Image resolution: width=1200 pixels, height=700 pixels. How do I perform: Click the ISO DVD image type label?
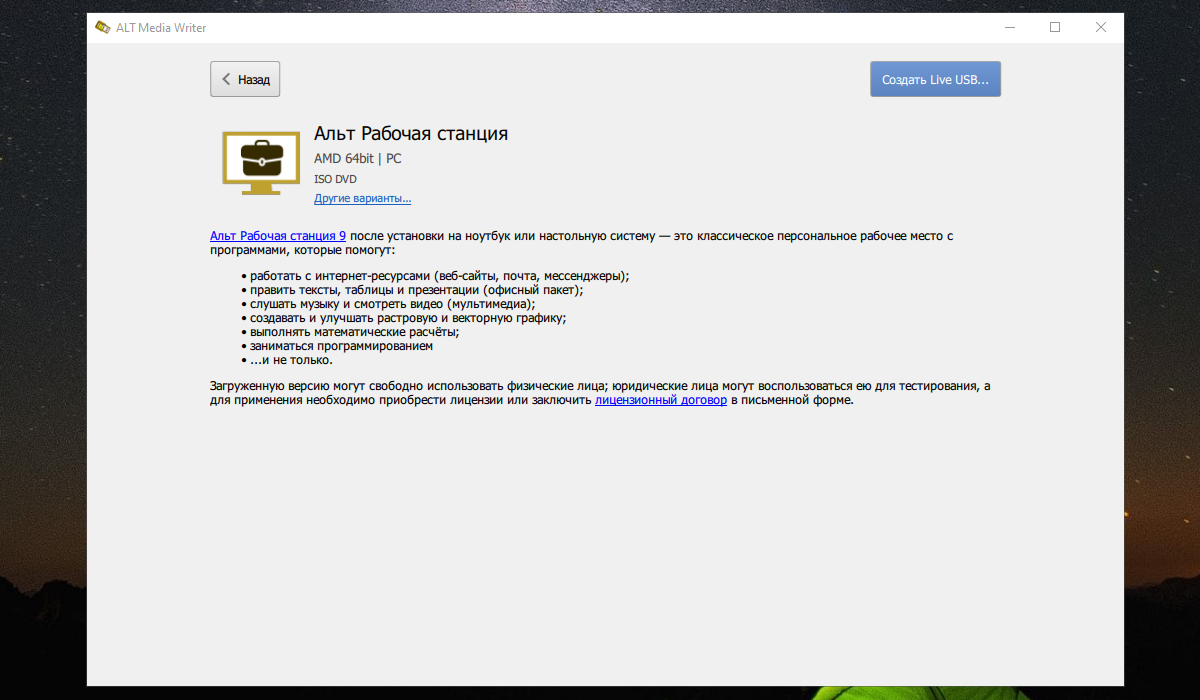coord(335,180)
